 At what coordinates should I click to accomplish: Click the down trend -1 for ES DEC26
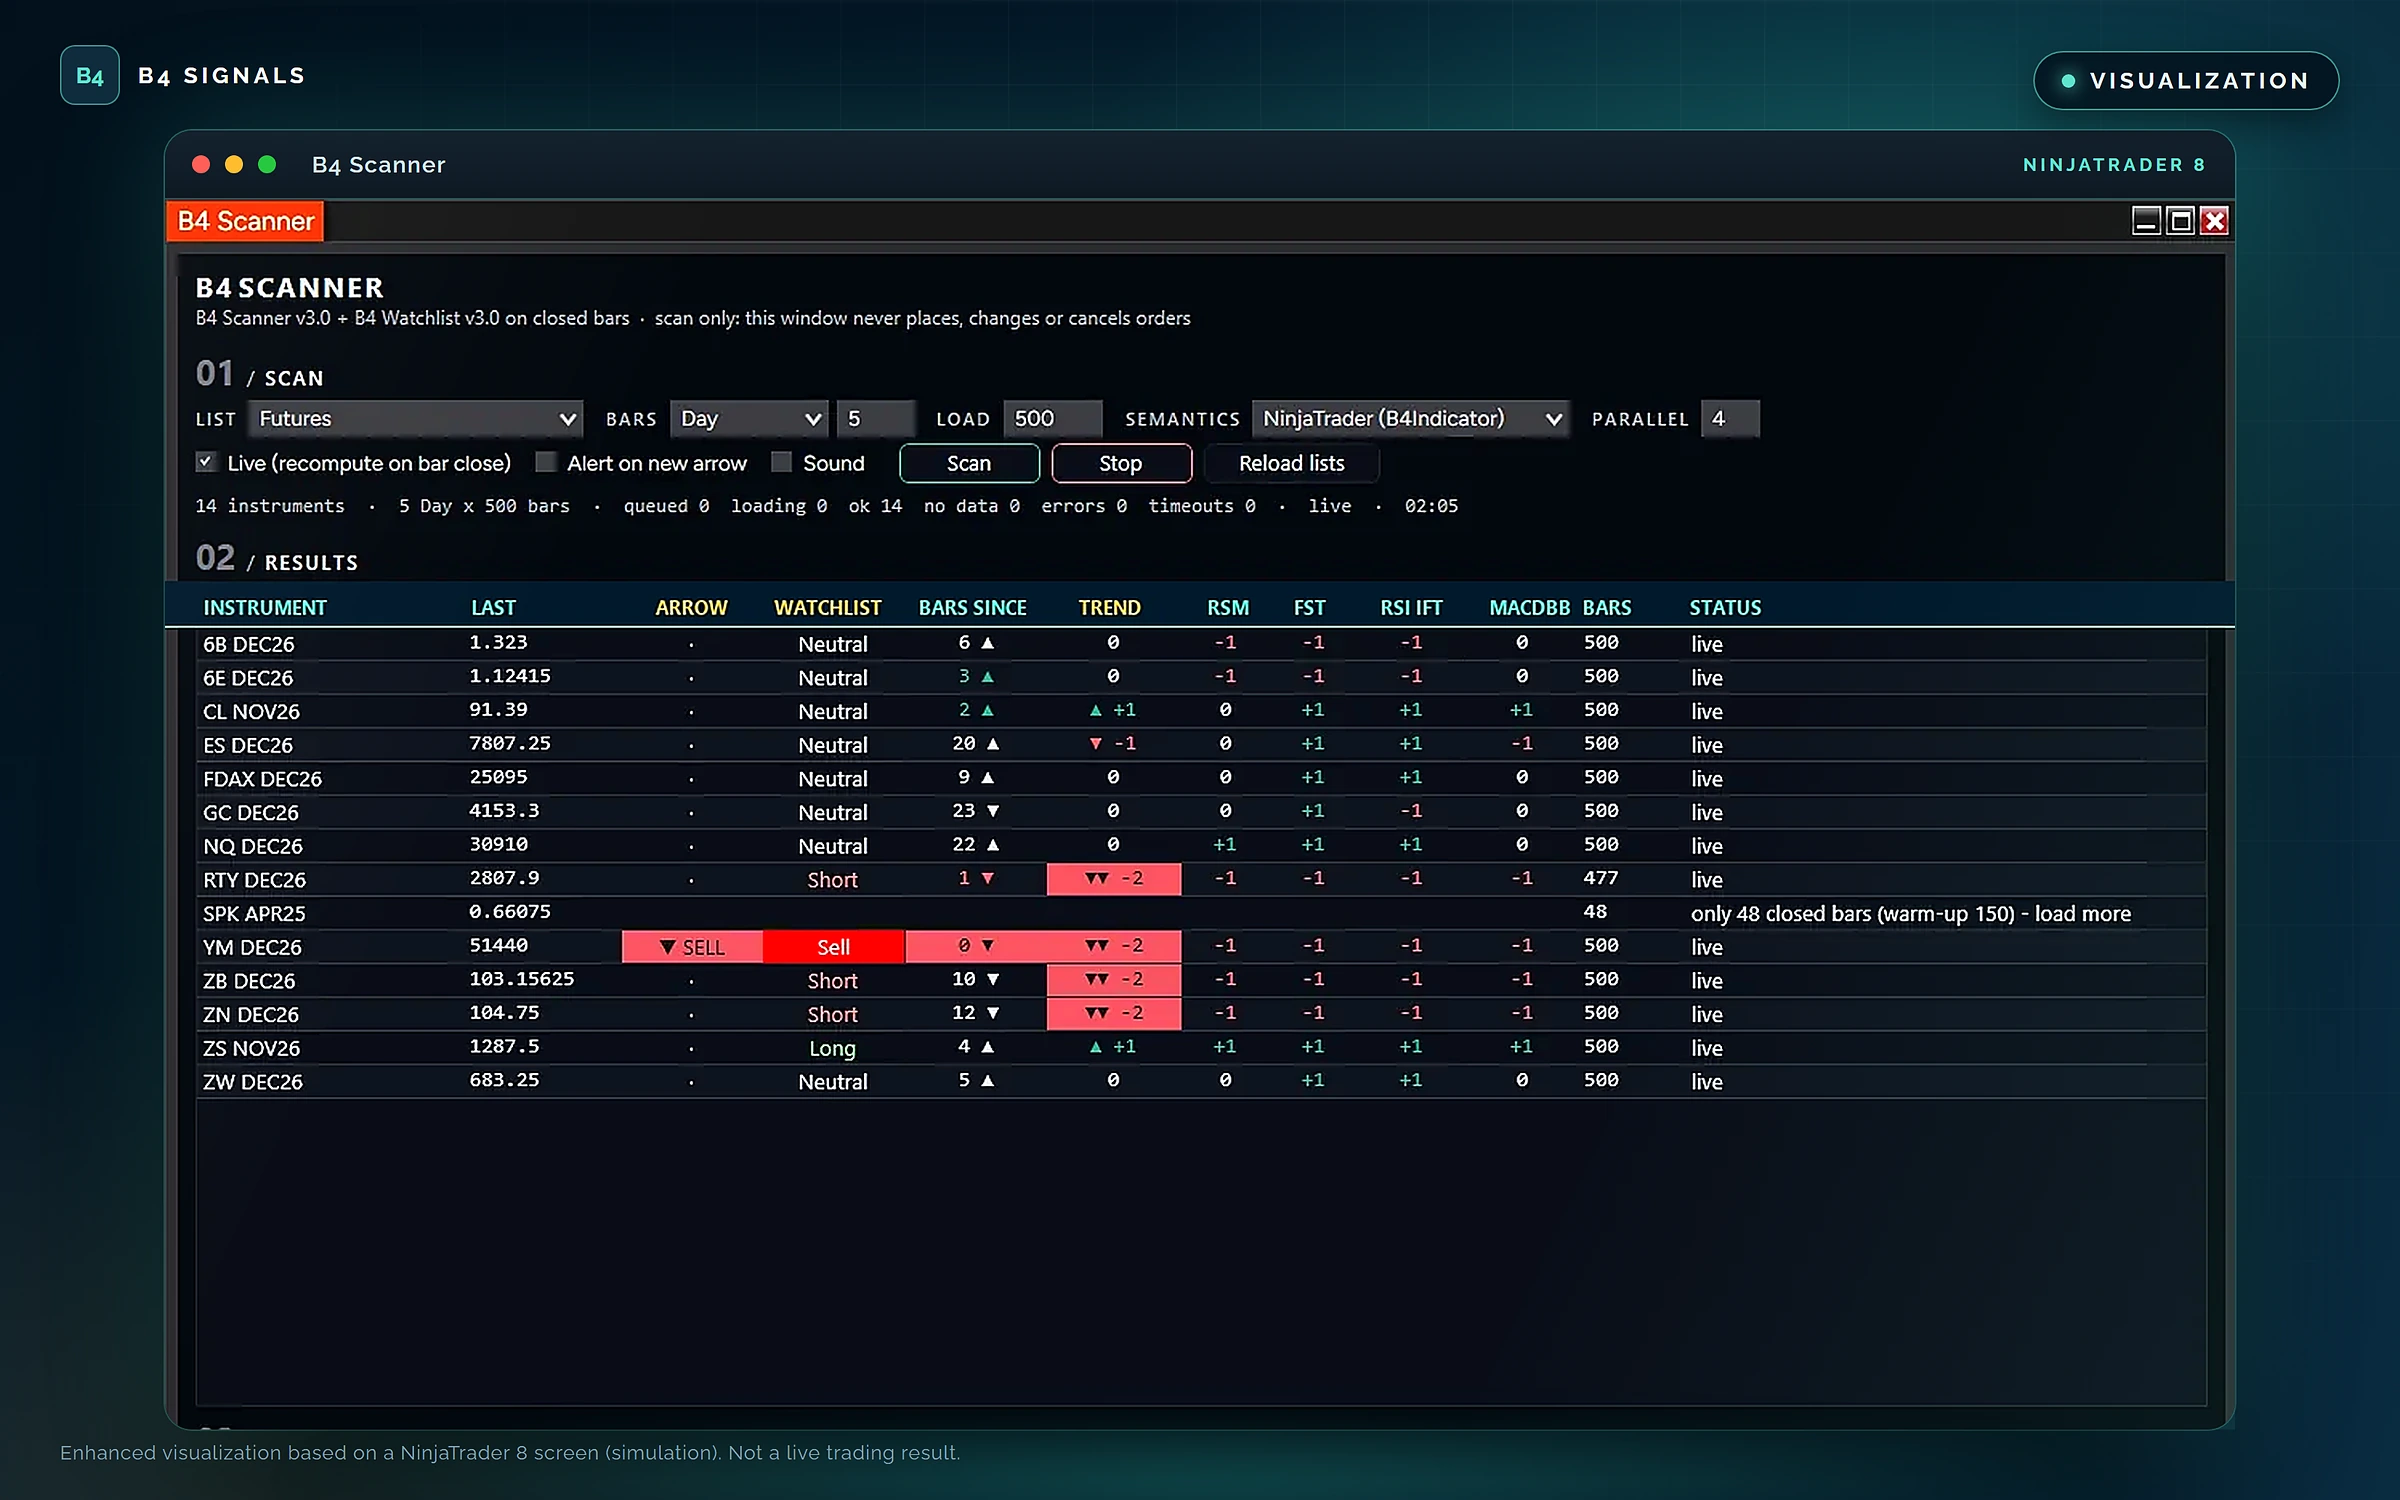point(1112,744)
